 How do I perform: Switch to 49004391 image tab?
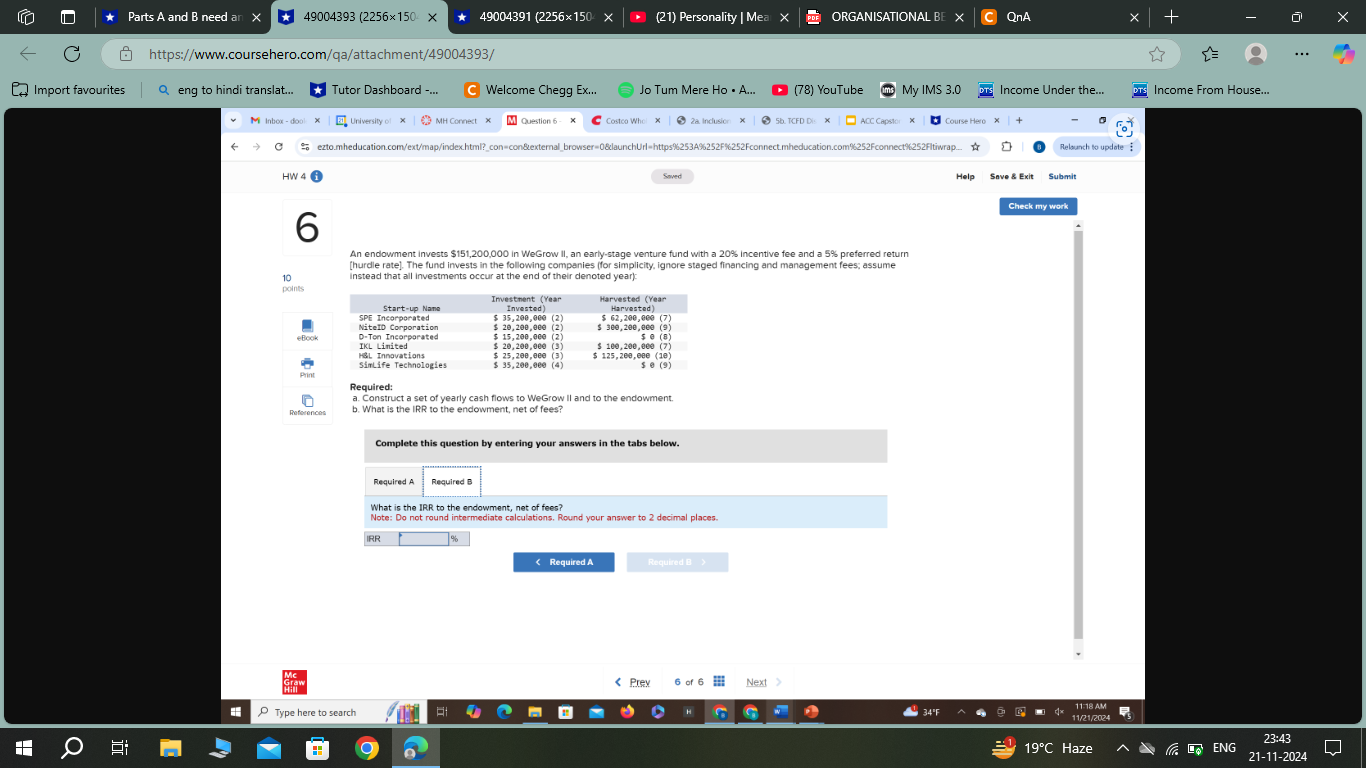coord(534,17)
